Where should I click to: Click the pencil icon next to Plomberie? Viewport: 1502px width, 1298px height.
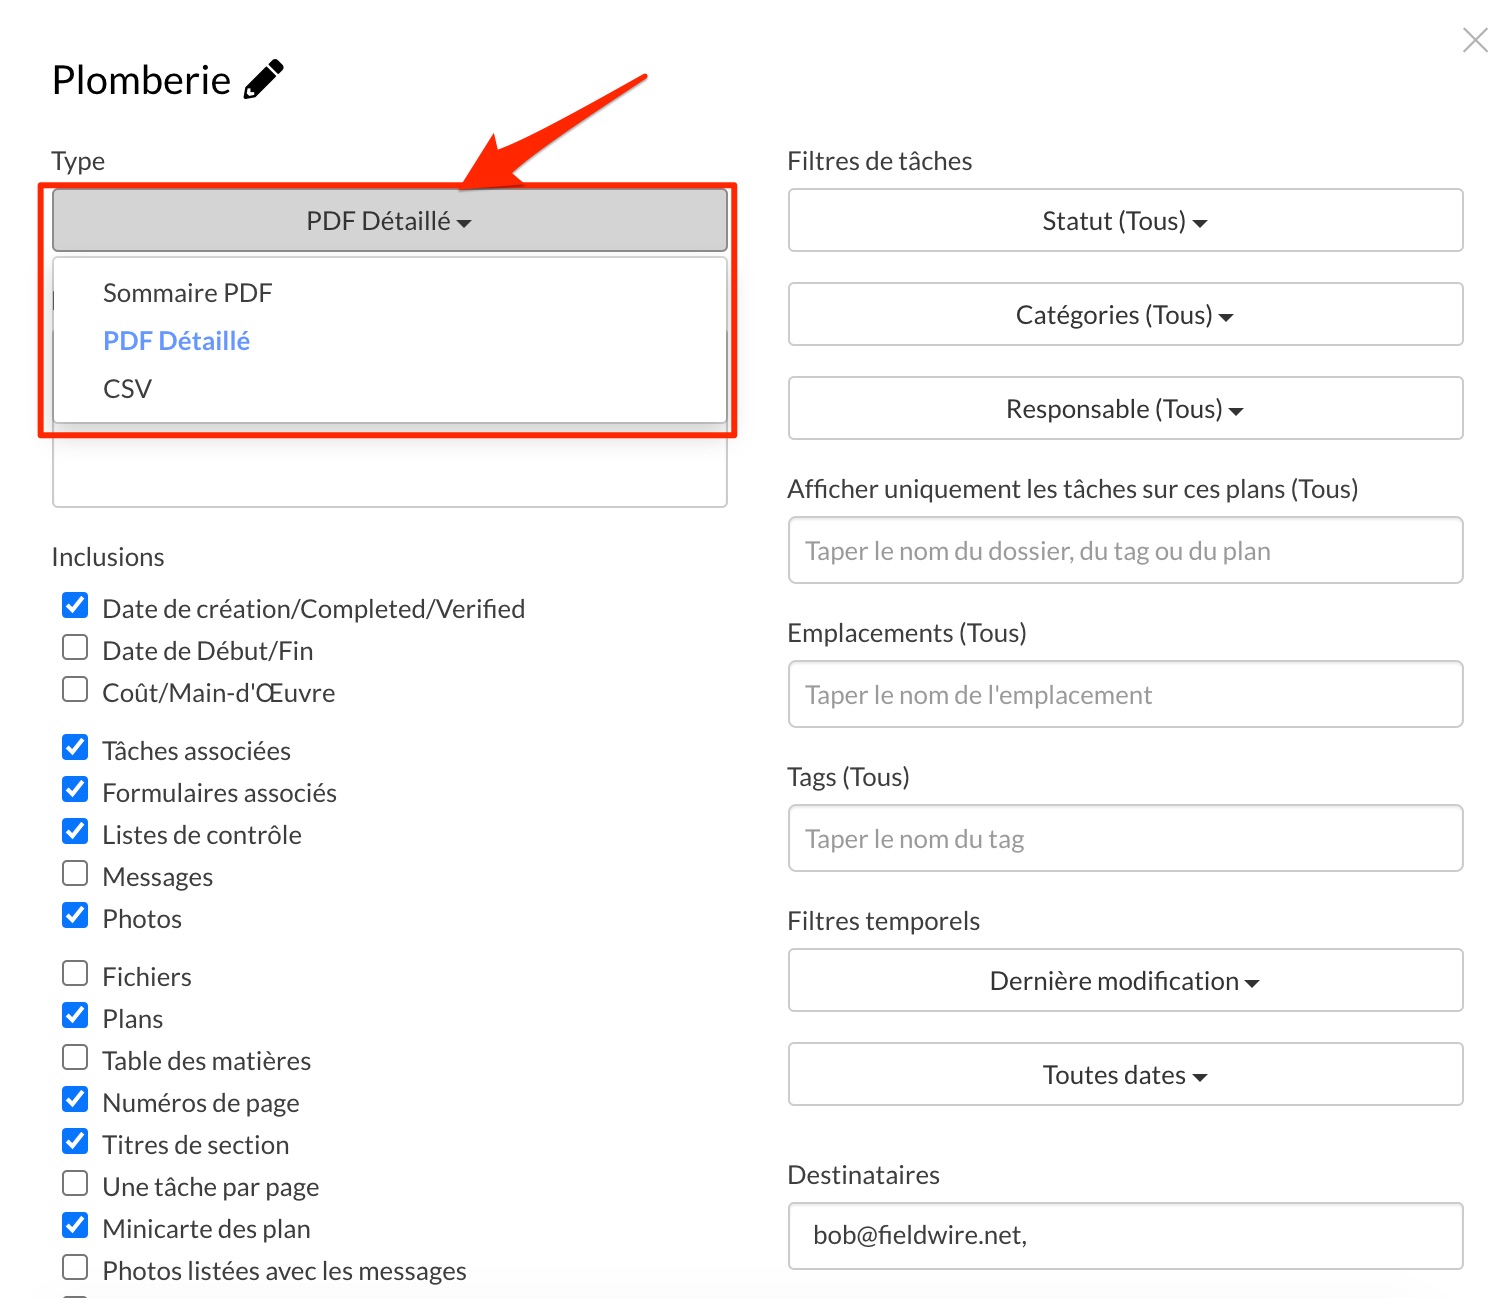click(264, 80)
